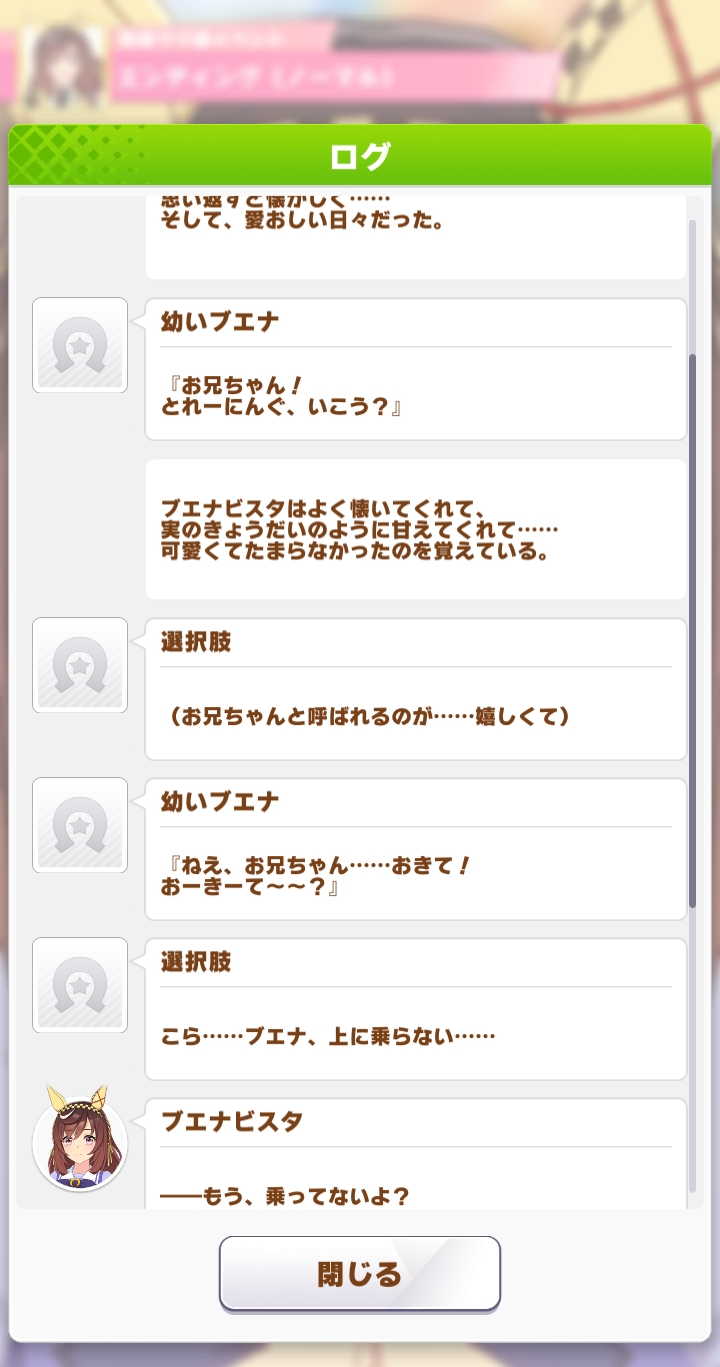Click 選択肢 label above the 上に乗らない choice

click(196, 961)
